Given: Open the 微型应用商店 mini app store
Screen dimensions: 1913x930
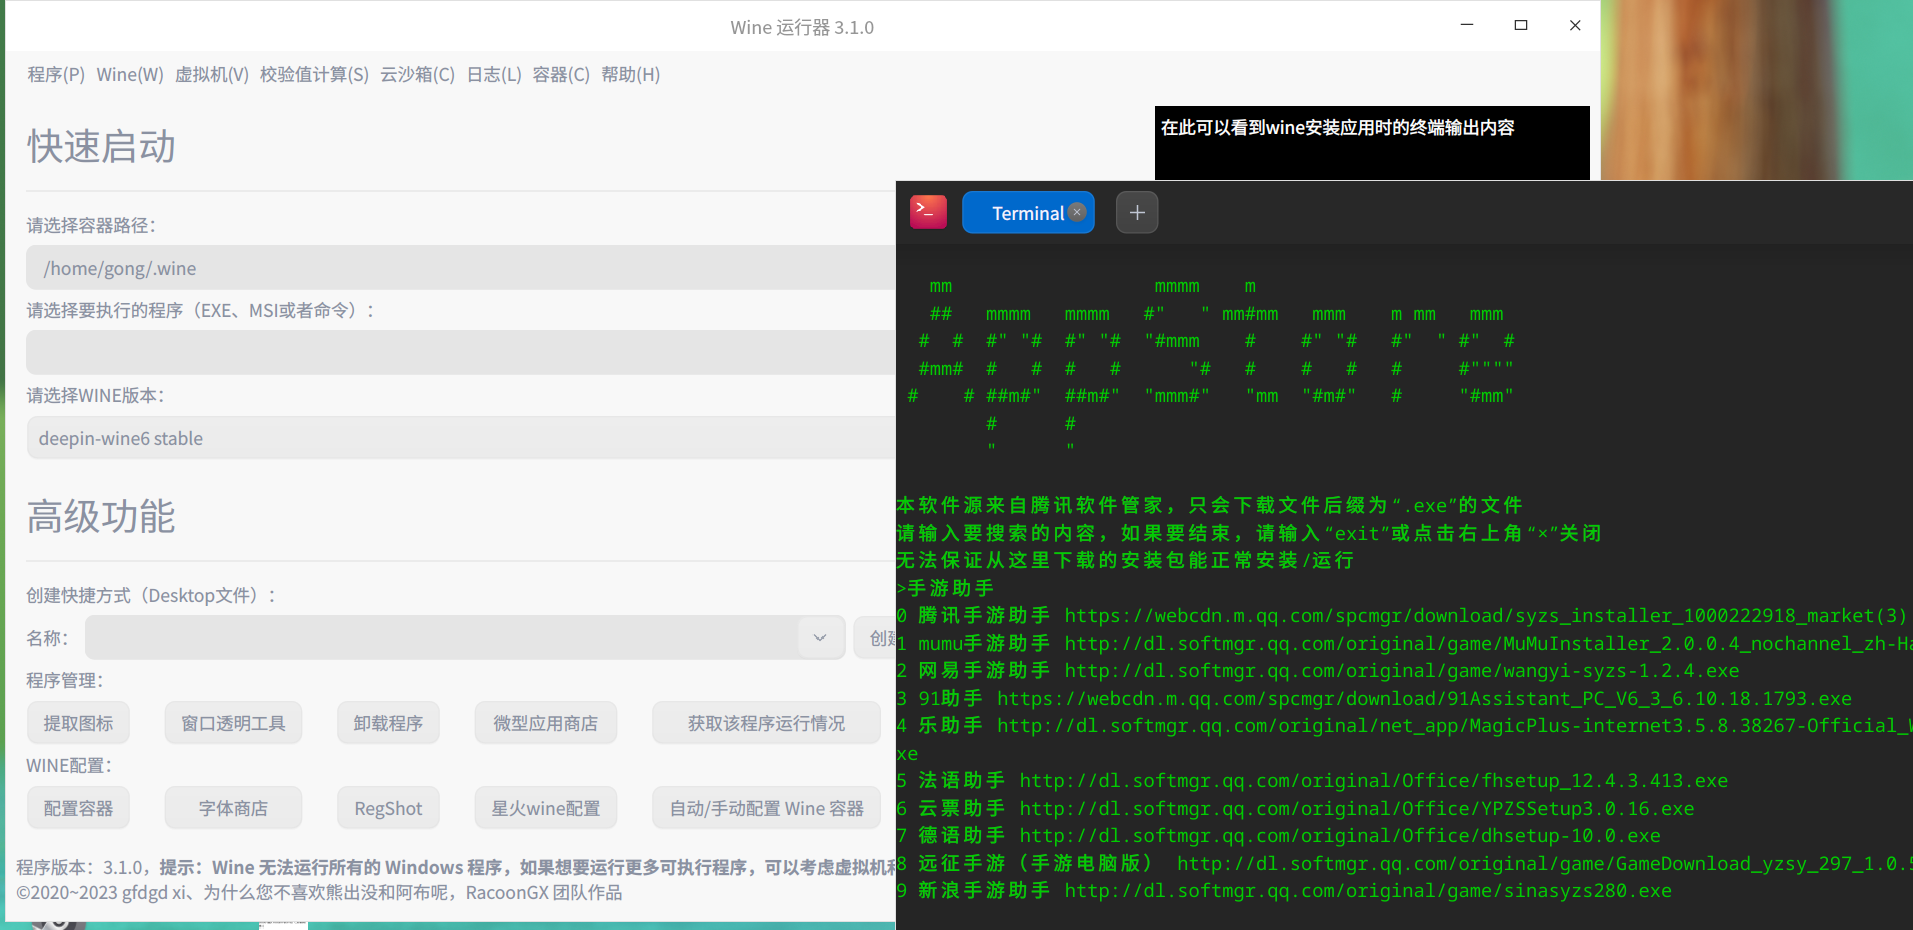Looking at the screenshot, I should click(545, 722).
